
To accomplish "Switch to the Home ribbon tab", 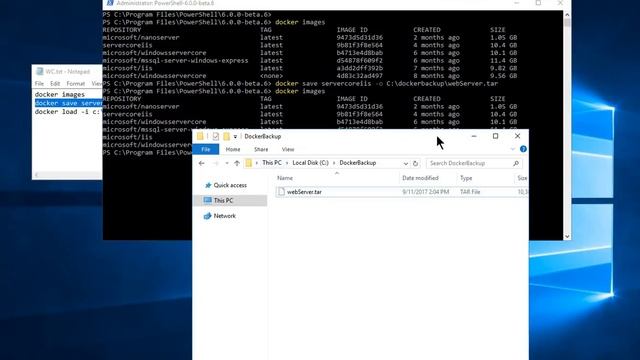I will (x=233, y=149).
